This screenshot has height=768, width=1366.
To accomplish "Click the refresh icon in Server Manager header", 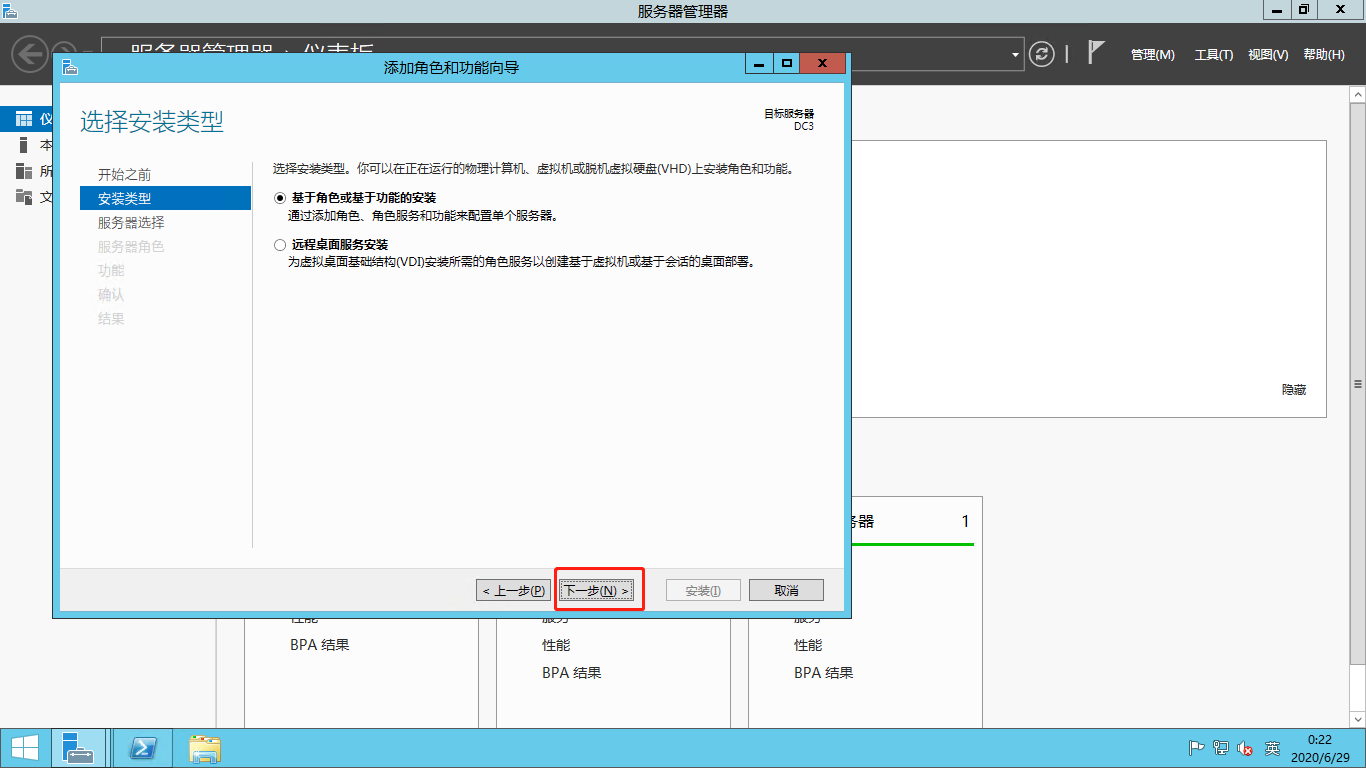I will (1042, 54).
